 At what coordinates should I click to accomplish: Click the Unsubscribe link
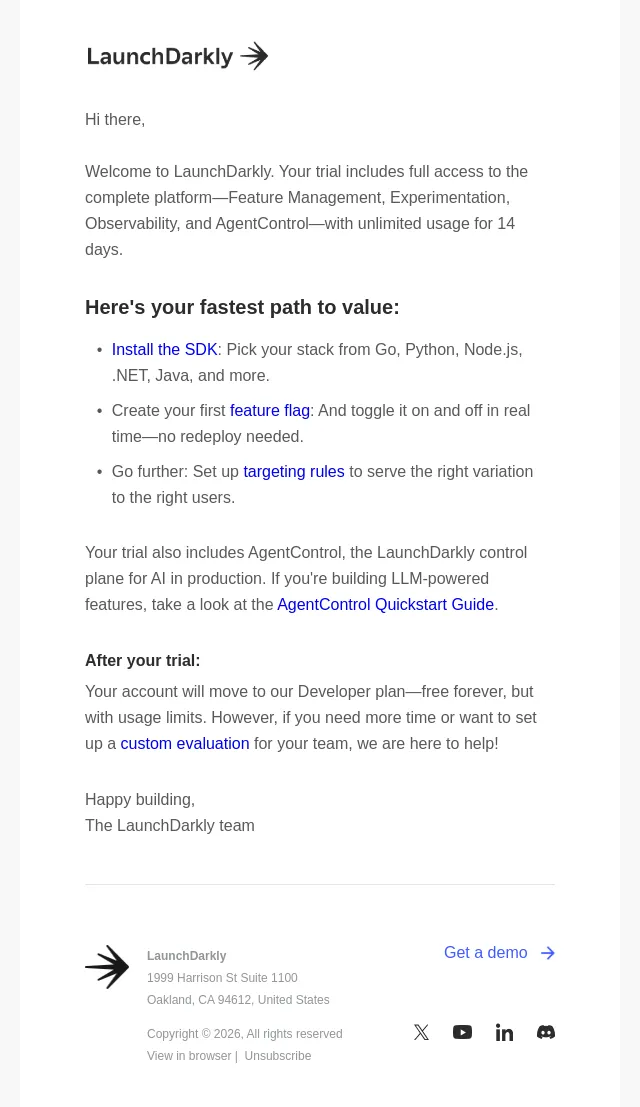277,1055
